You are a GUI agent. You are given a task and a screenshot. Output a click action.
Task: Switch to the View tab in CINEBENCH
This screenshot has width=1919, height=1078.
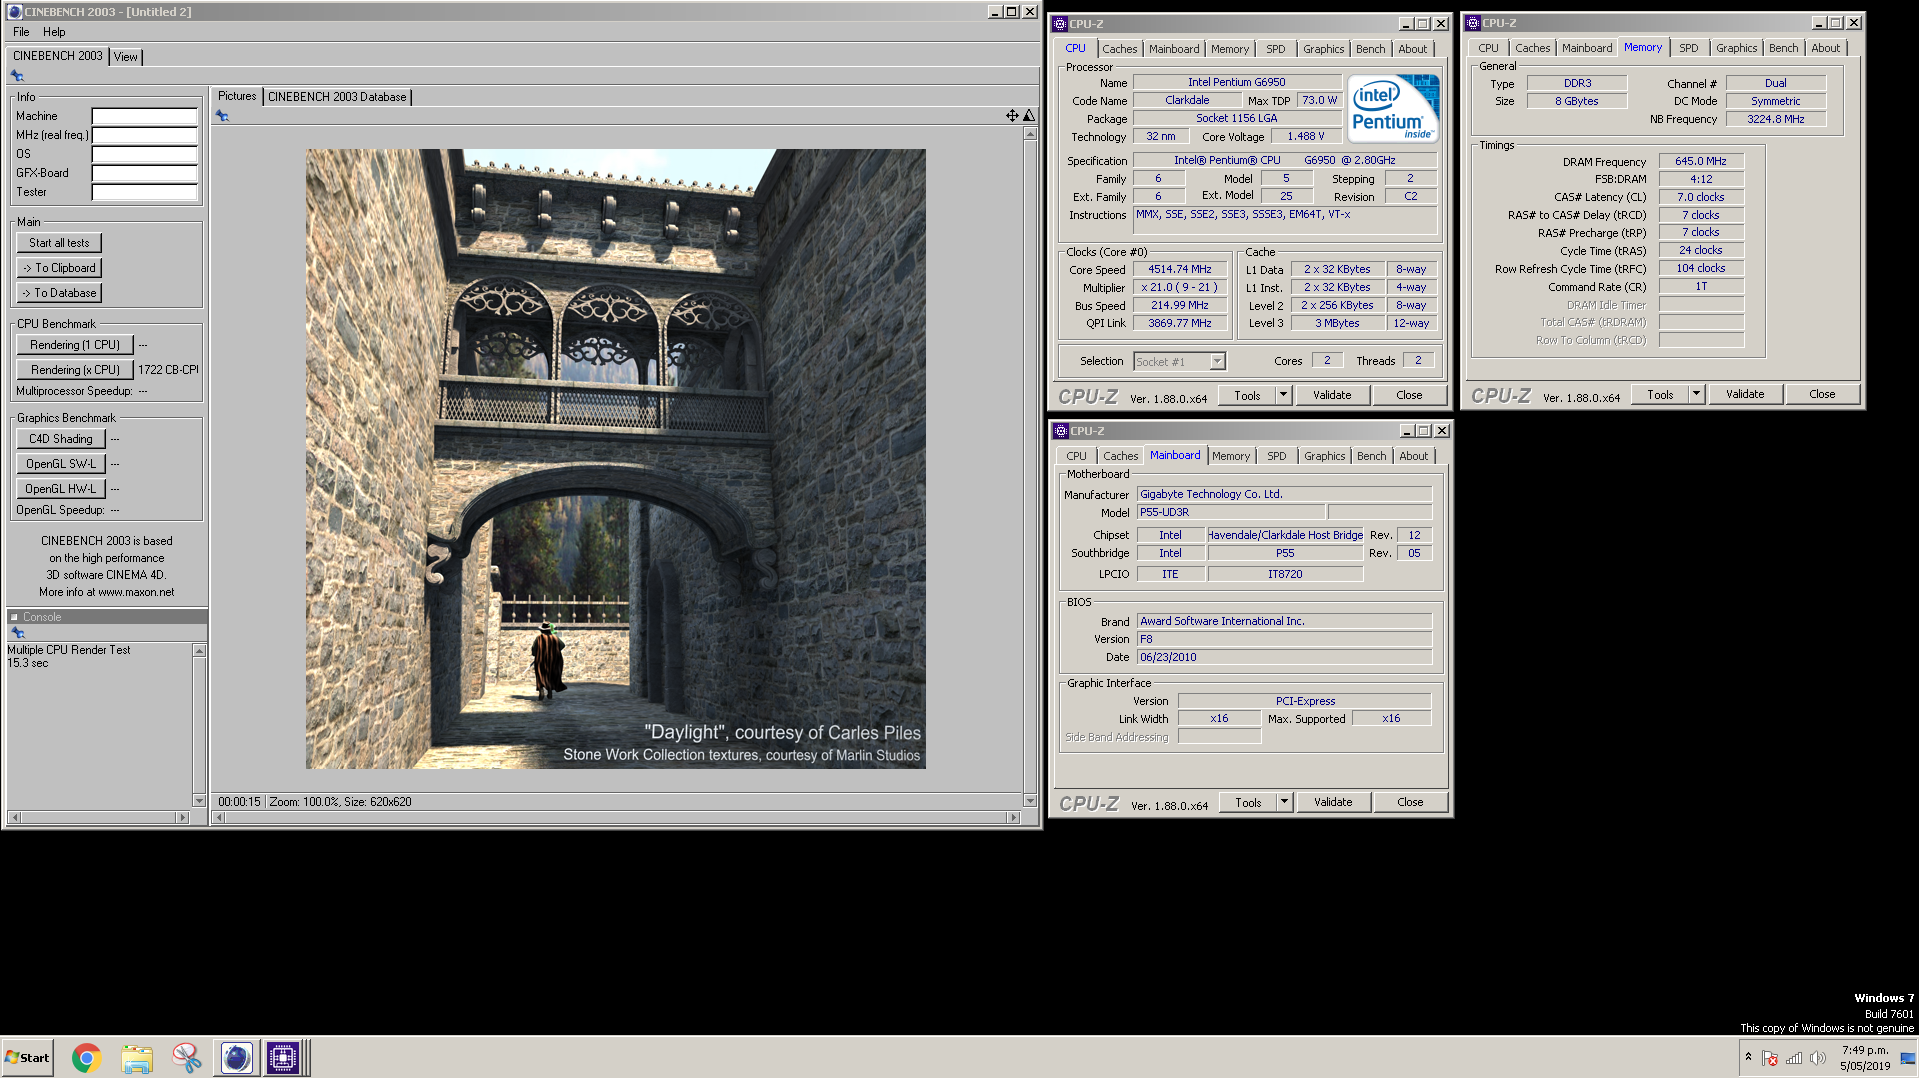coord(126,57)
